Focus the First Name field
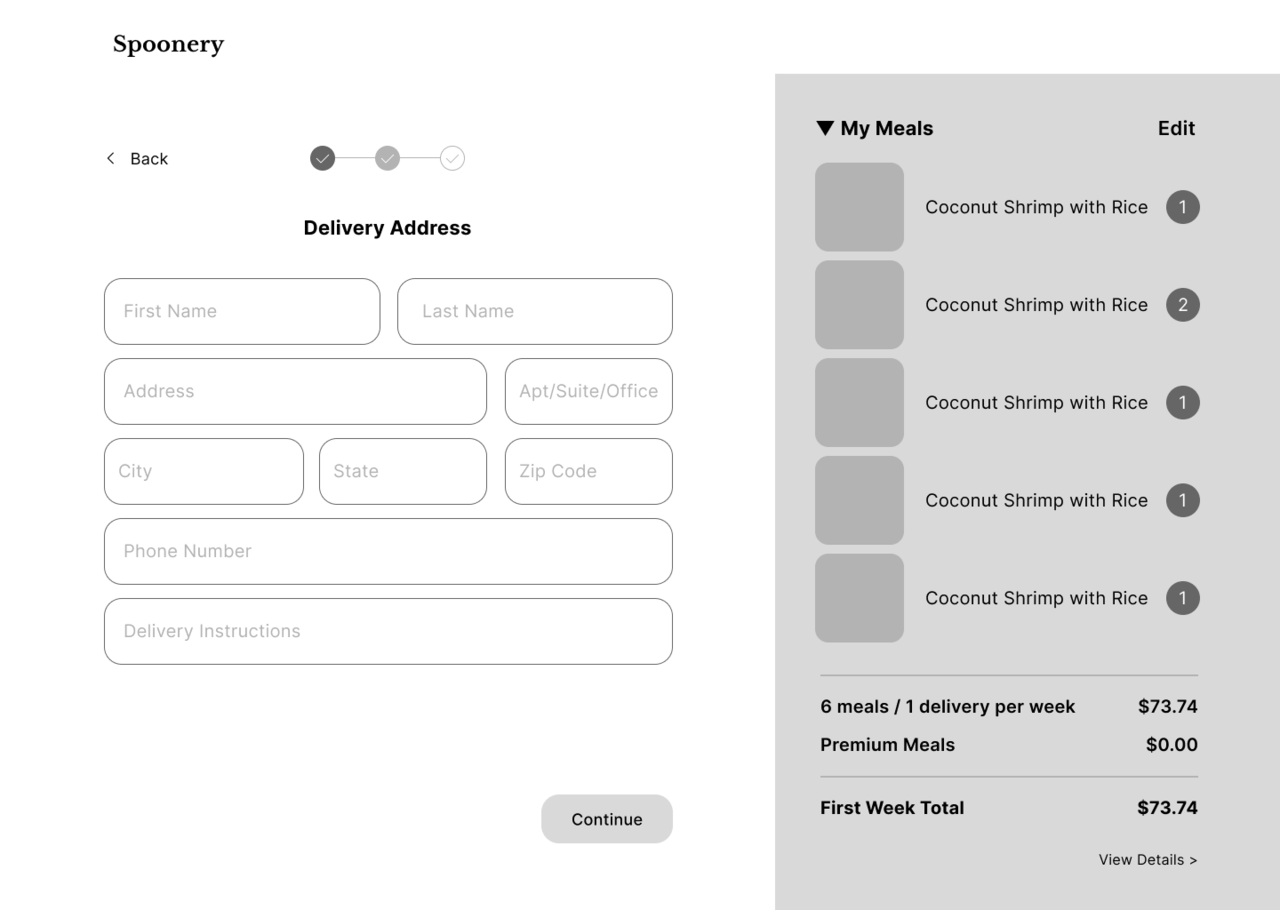The width and height of the screenshot is (1280, 910). 242,311
